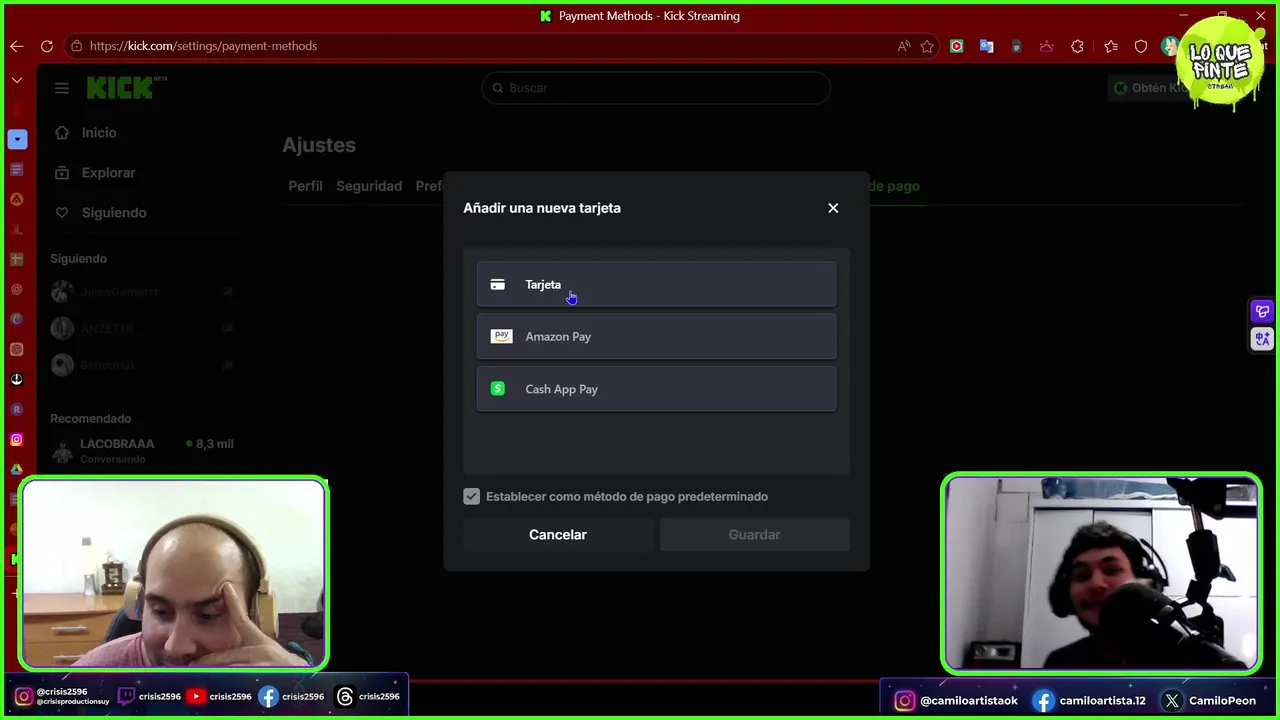
Task: Switch to the purple R-icon tab in sidebar
Action: coord(17,409)
